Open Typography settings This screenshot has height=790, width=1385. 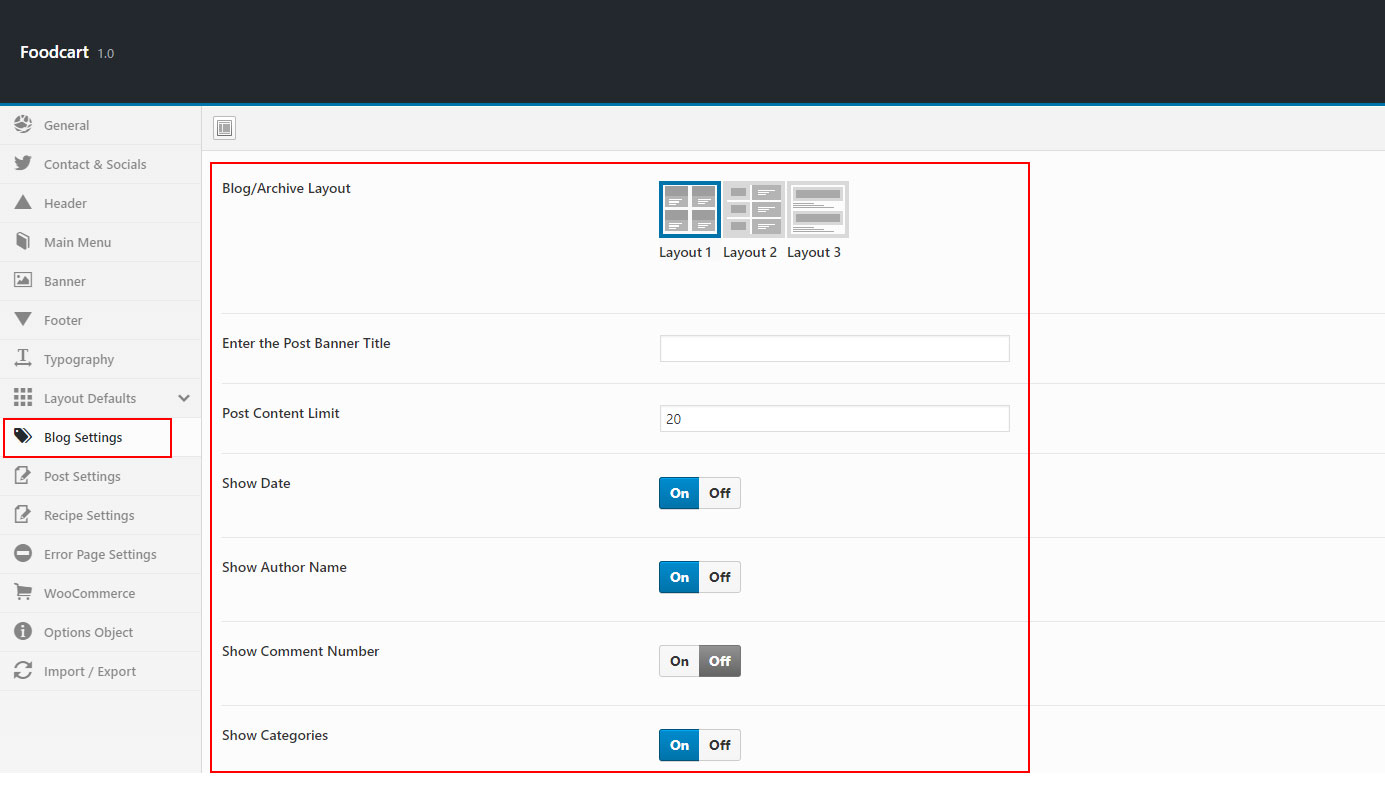(100, 359)
